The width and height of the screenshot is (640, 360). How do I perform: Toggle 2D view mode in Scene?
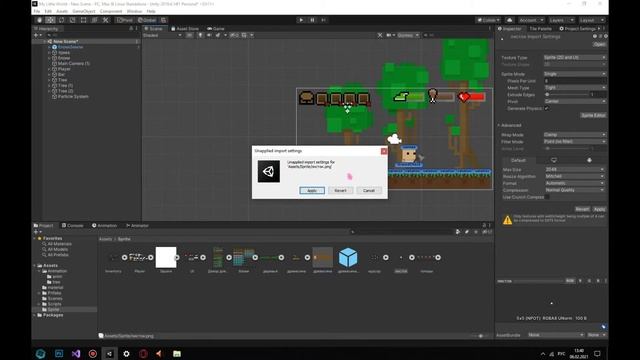[189, 36]
